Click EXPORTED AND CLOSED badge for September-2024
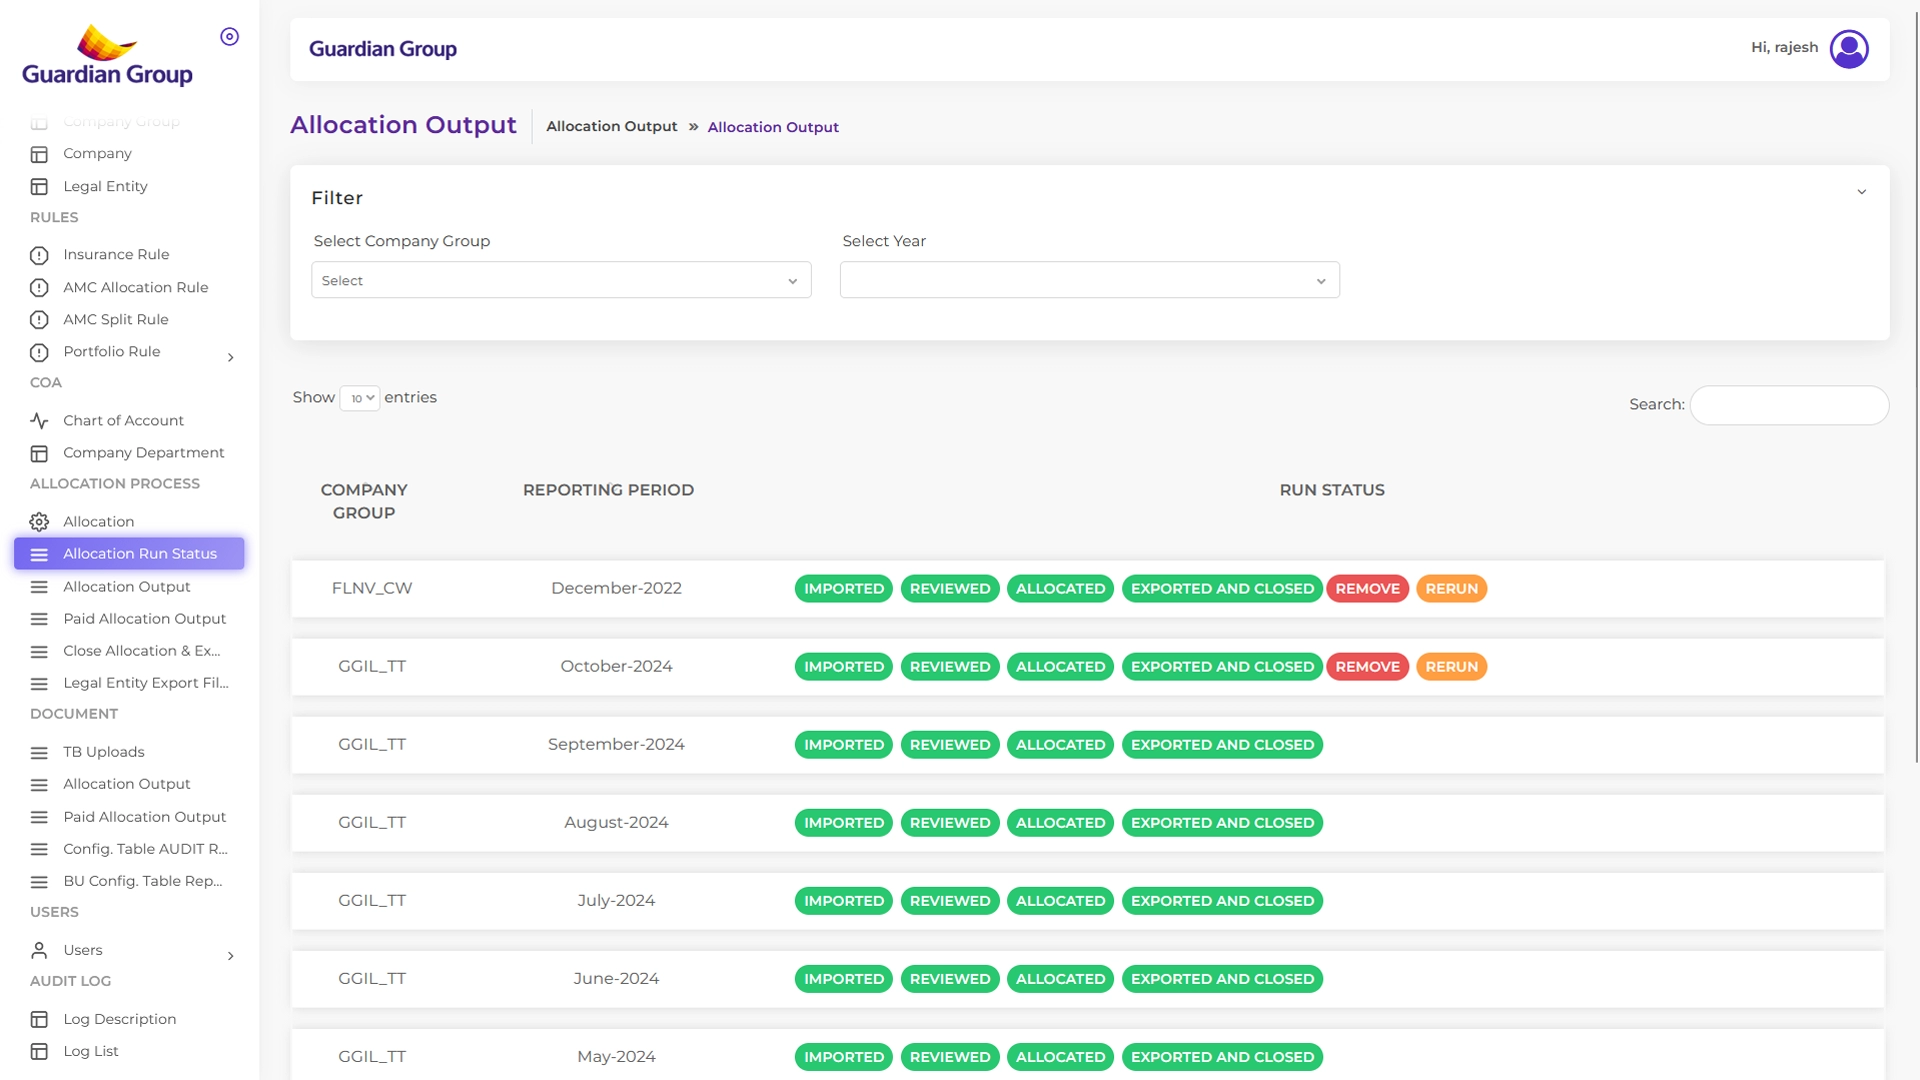This screenshot has height=1080, width=1920. (x=1222, y=745)
